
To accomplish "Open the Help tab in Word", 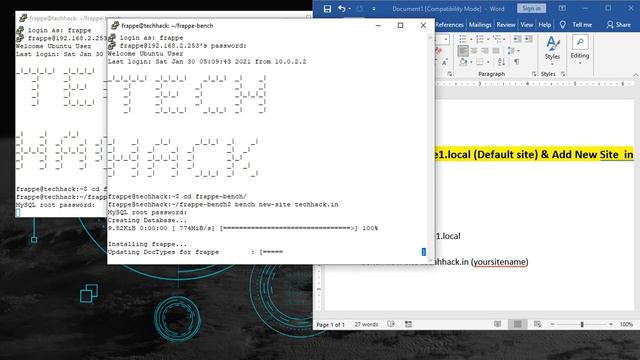I will [544, 25].
